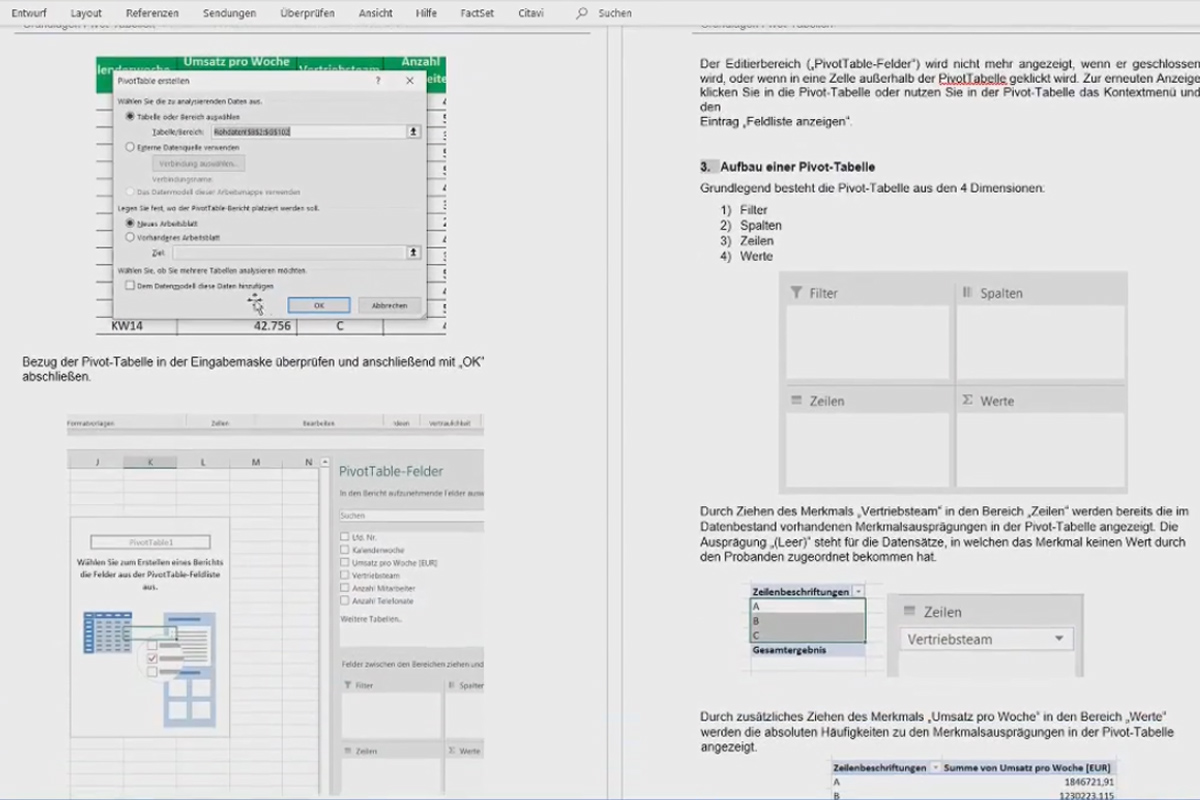Tick the 'Lfd. Nr.' field checkbox

click(x=345, y=537)
